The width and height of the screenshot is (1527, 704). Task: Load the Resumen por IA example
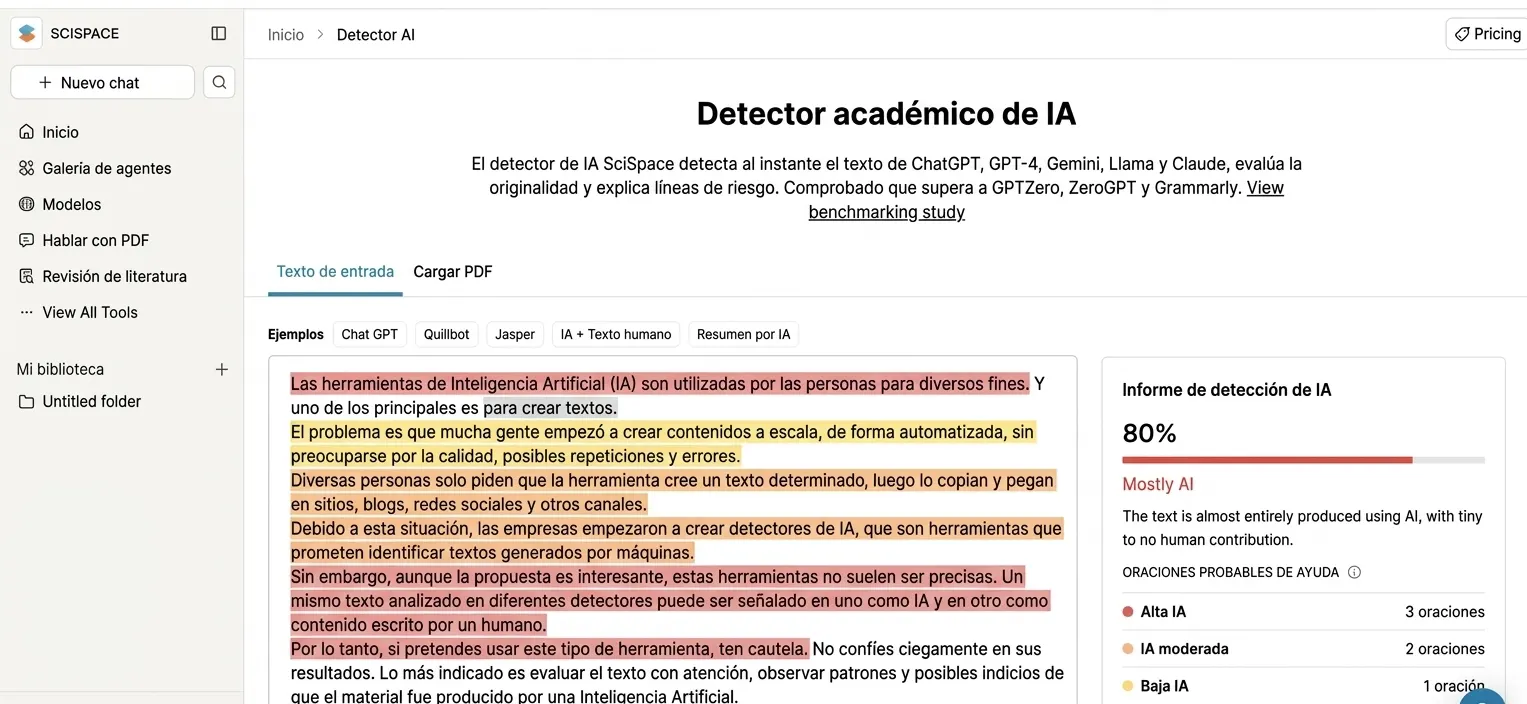(x=743, y=334)
